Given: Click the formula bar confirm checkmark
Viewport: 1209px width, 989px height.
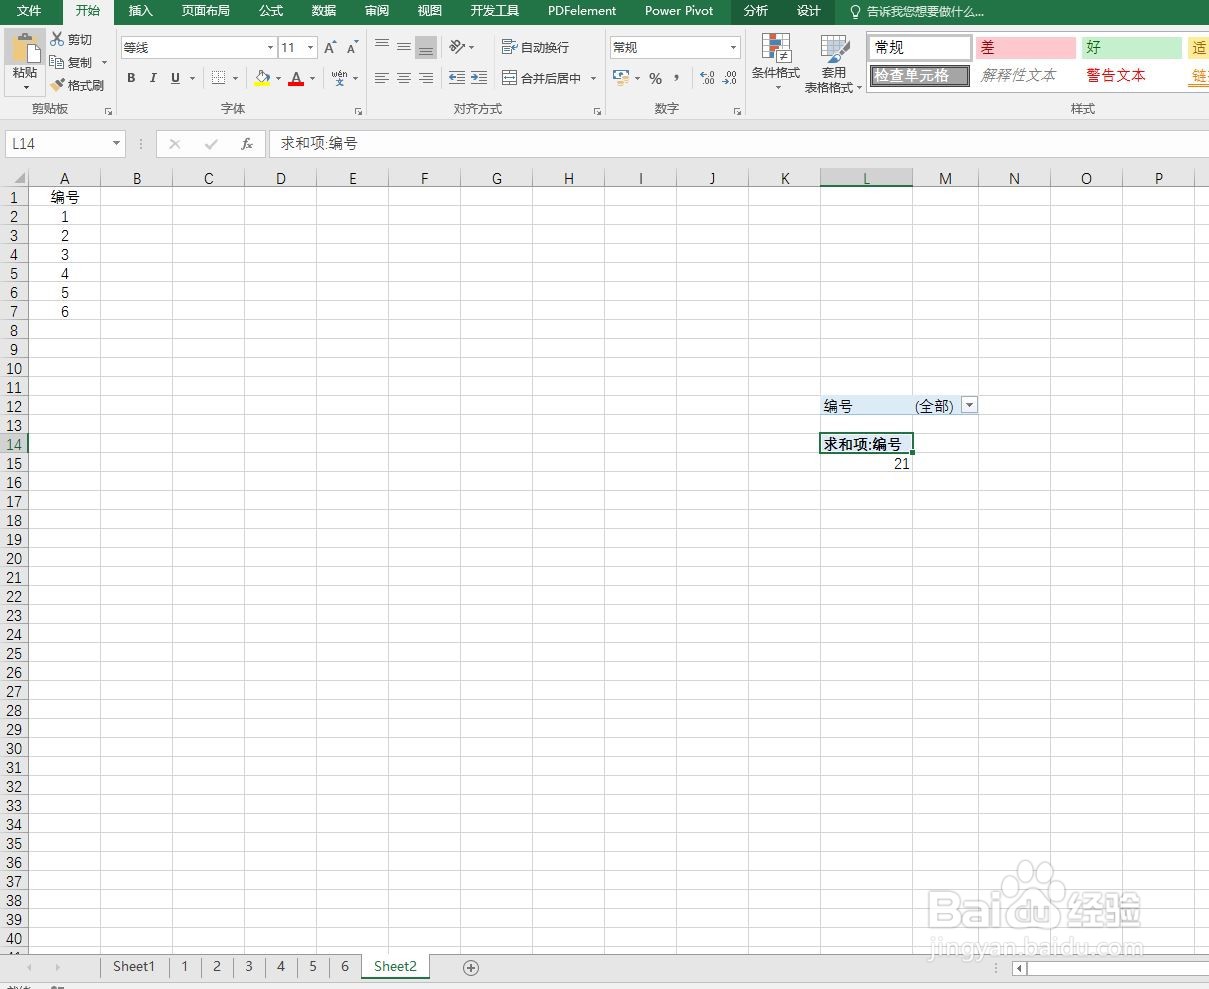Looking at the screenshot, I should click(x=211, y=144).
